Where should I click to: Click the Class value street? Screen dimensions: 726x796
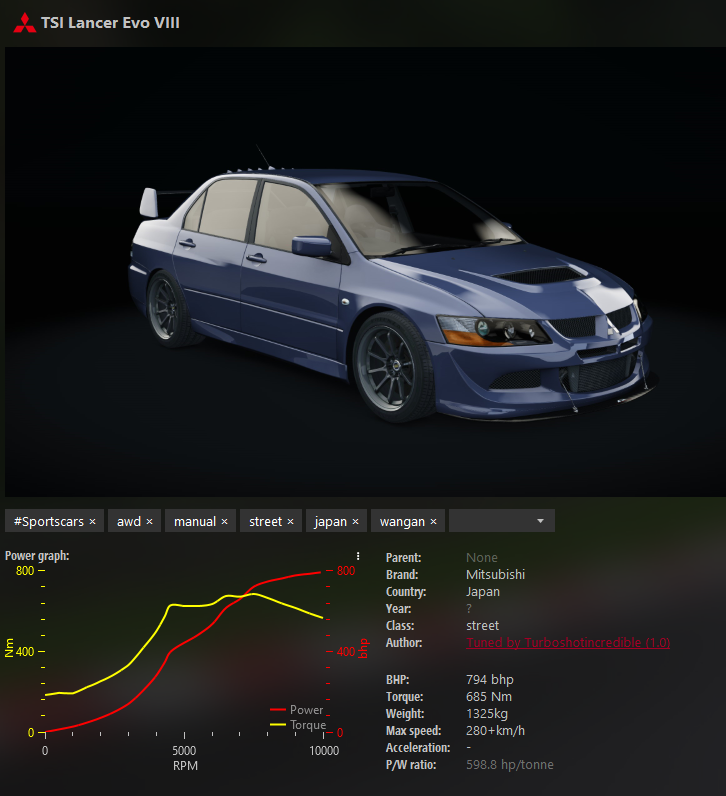(482, 625)
